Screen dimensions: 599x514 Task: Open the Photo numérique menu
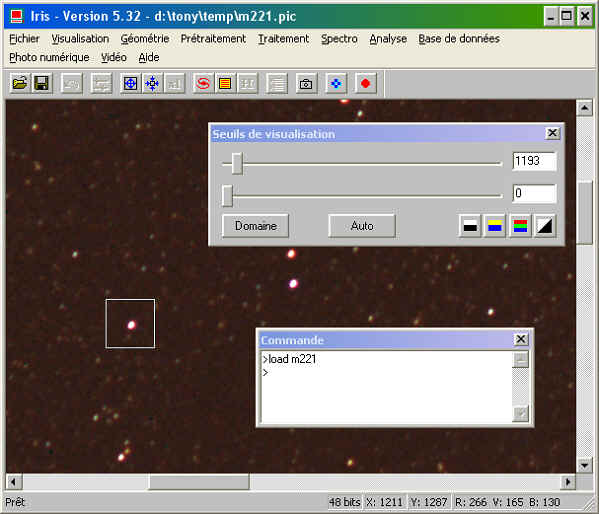pyautogui.click(x=49, y=57)
